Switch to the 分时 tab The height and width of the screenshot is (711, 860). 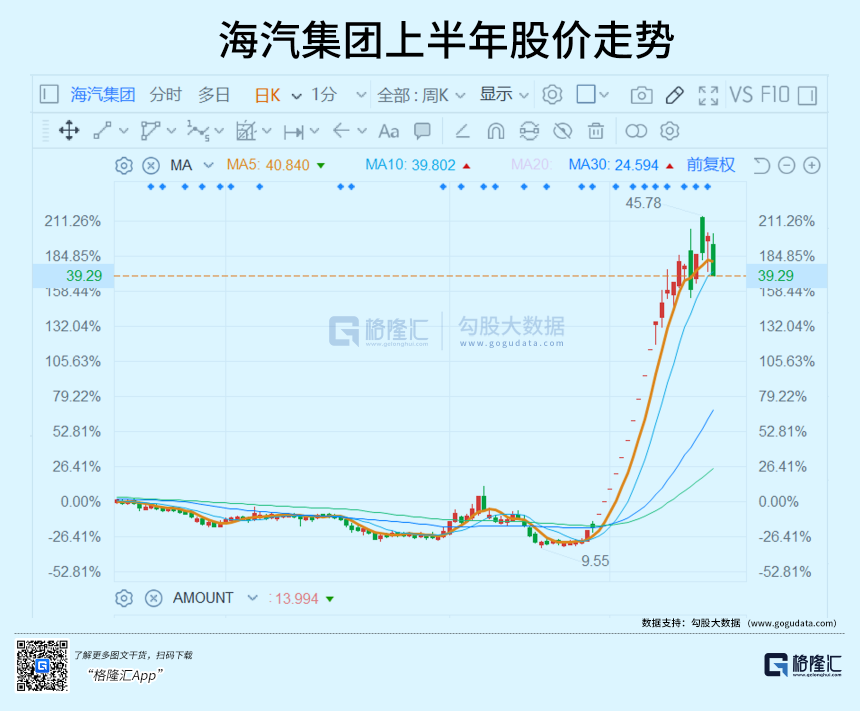(166, 95)
